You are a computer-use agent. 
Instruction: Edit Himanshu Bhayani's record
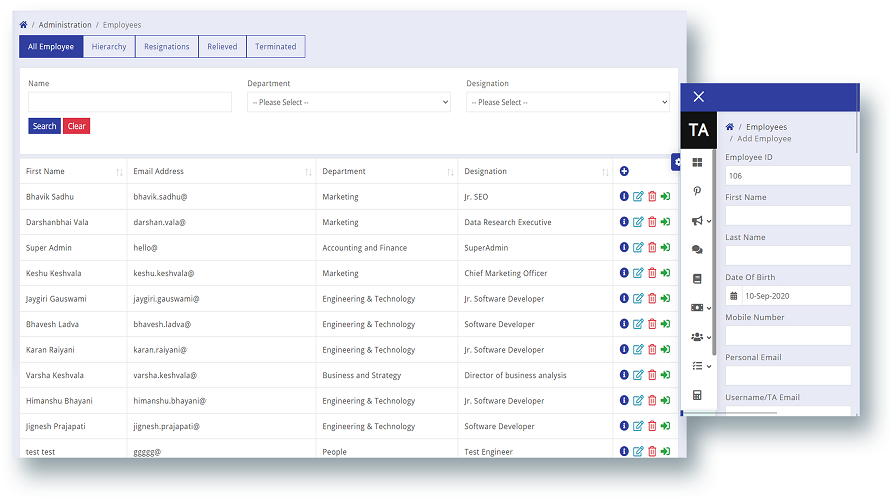pyautogui.click(x=638, y=400)
